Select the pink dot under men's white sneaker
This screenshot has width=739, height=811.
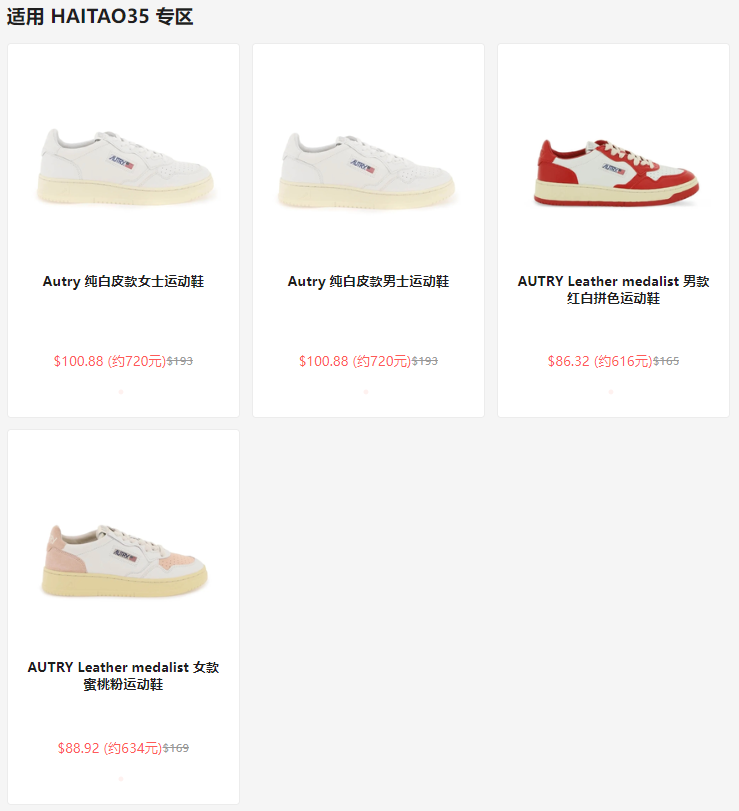(x=366, y=392)
